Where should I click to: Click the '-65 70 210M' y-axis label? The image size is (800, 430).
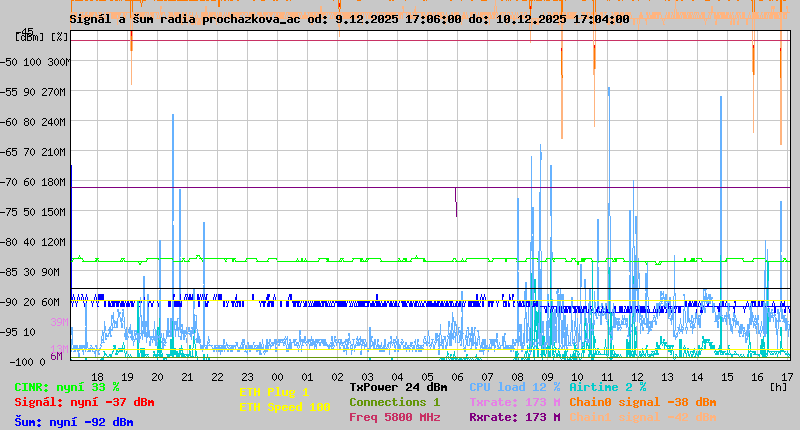click(33, 153)
